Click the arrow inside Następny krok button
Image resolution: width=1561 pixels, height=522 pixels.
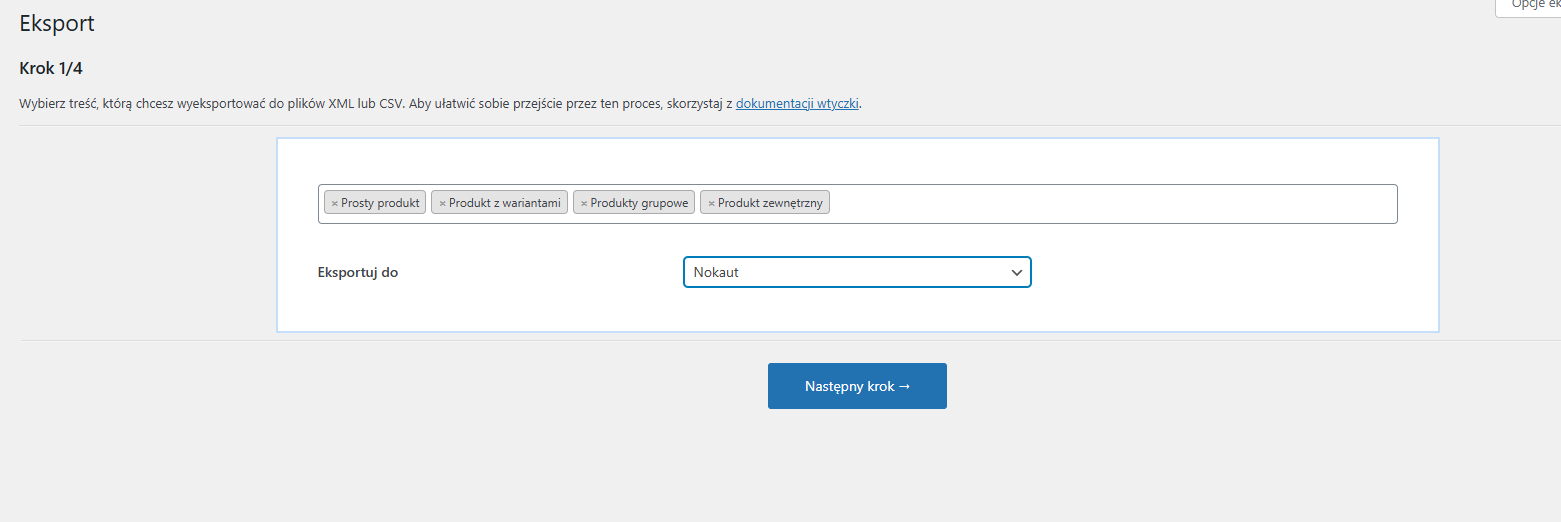point(904,386)
